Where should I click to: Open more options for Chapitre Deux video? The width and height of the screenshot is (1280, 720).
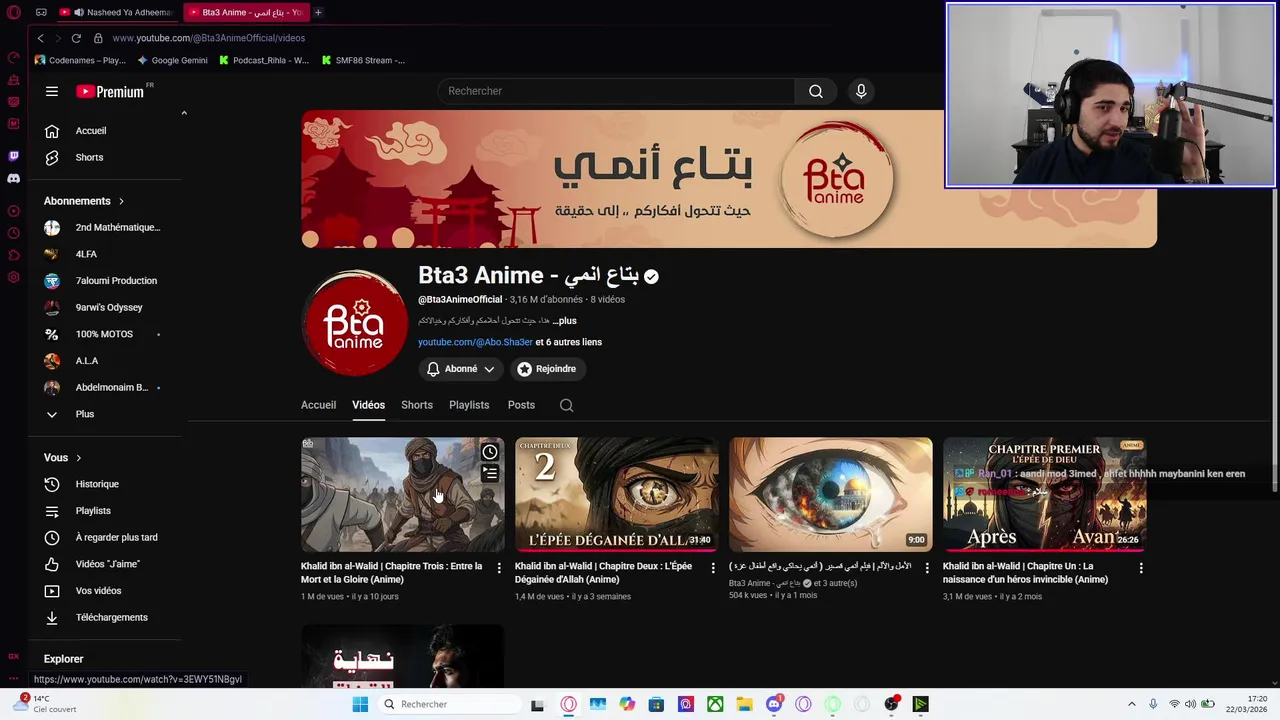(713, 568)
